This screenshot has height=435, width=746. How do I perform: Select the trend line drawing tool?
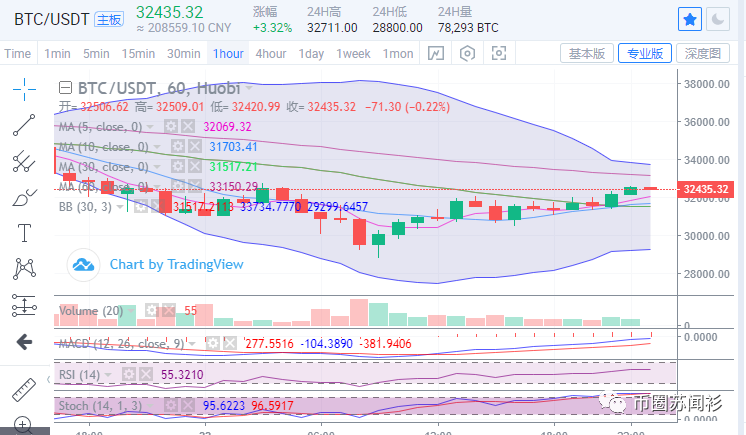coord(24,125)
